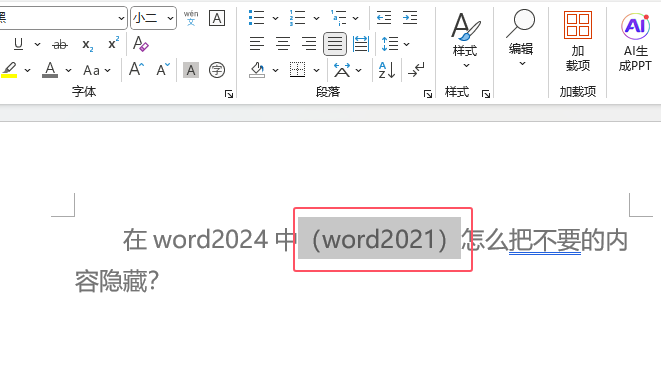
Task: Click the word 隐藏 in document
Action: click(x=123, y=281)
